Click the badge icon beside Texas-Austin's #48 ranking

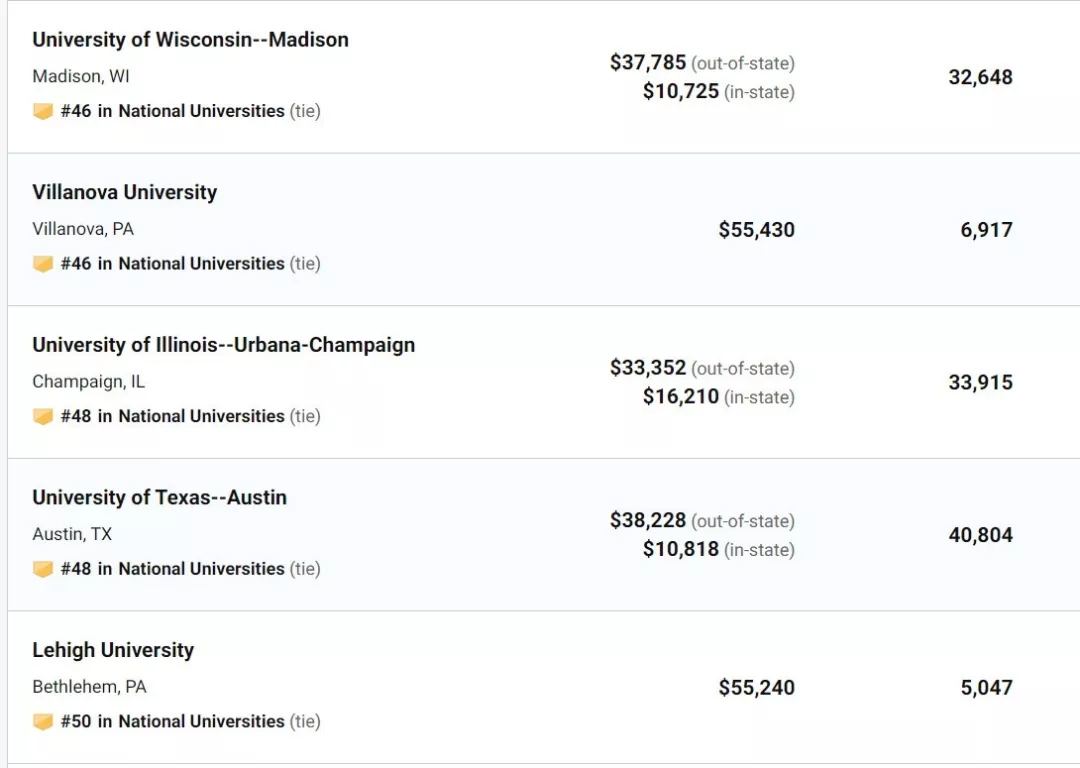point(43,569)
